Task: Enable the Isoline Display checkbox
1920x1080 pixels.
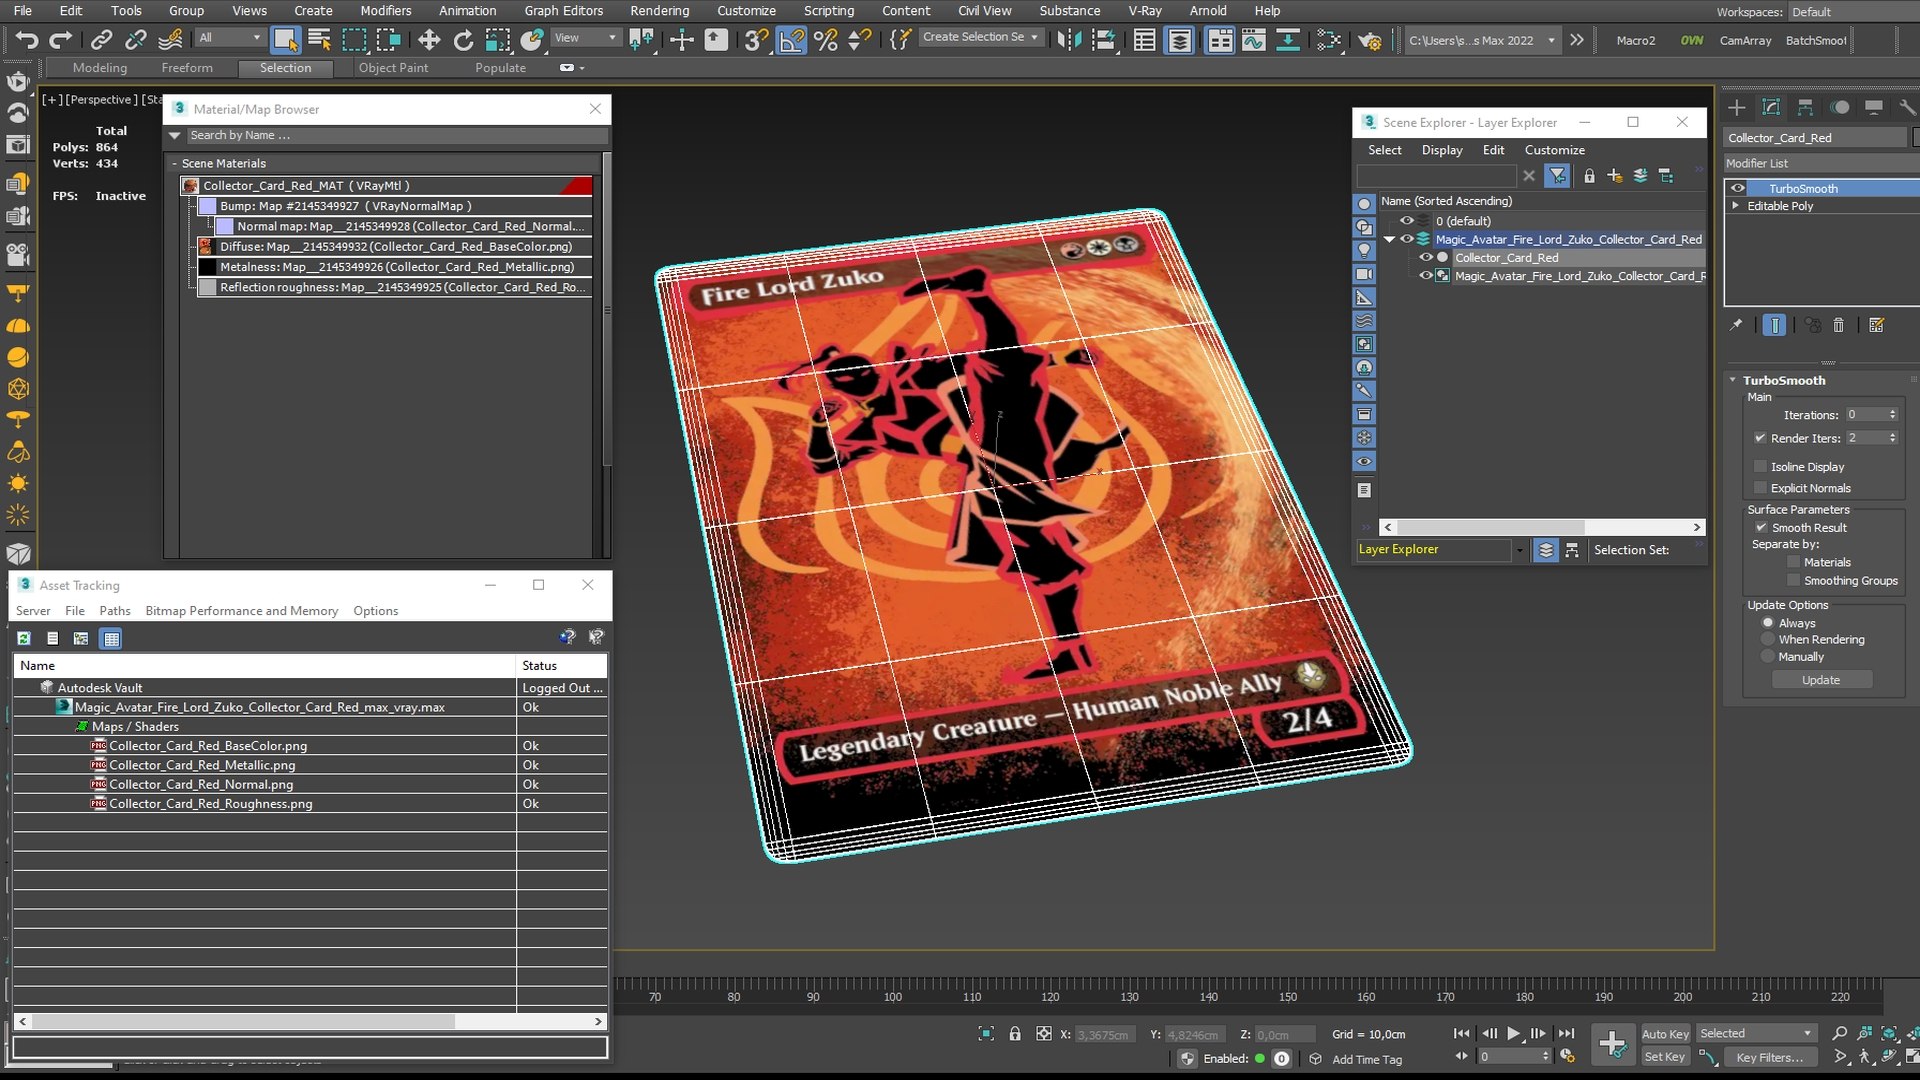Action: click(x=1761, y=467)
